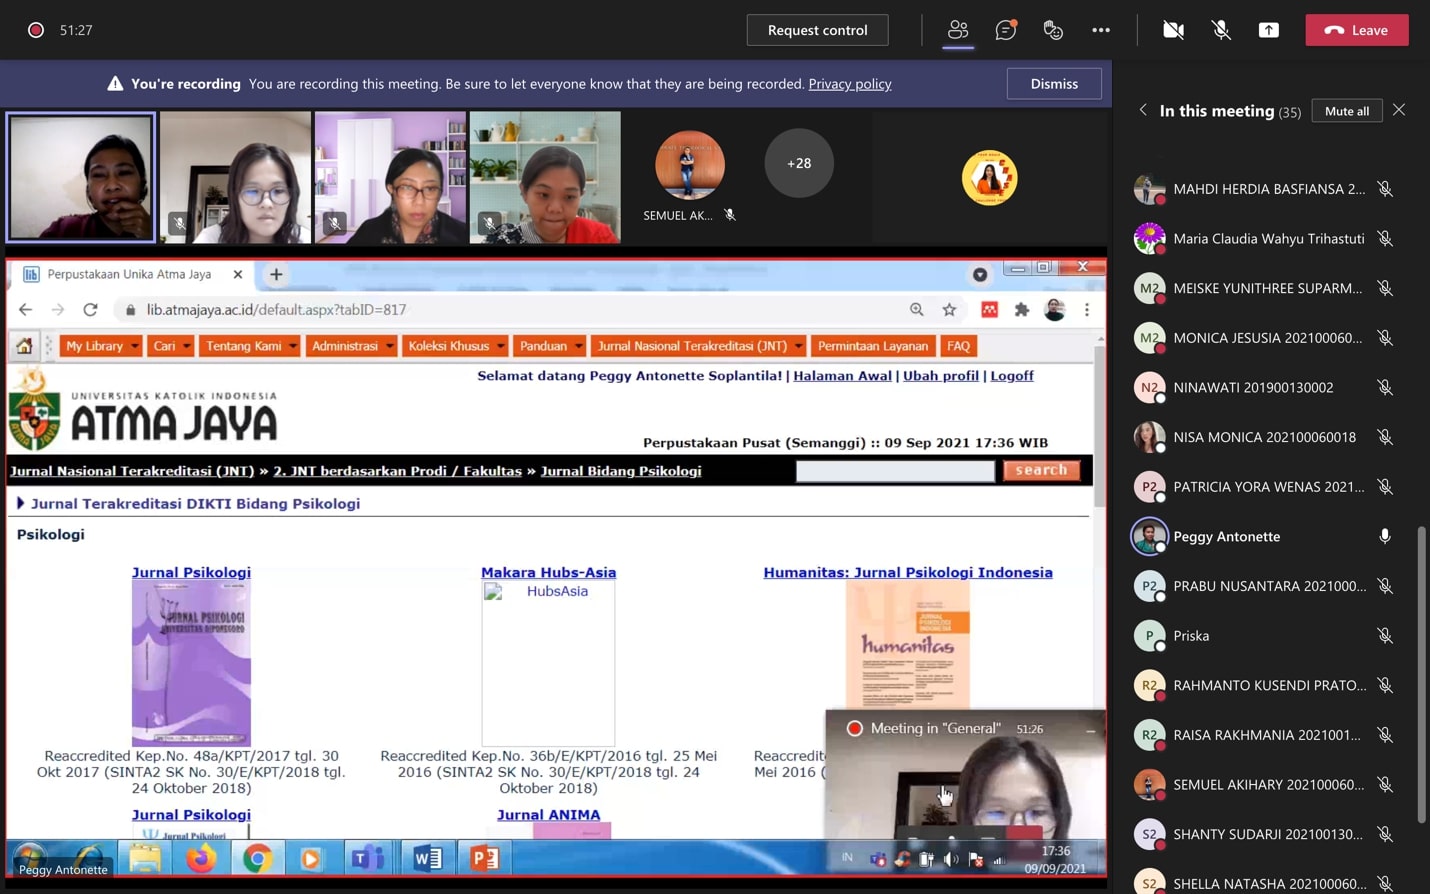Open Microsoft Teams taskbar icon
The height and width of the screenshot is (894, 1430).
tap(367, 859)
